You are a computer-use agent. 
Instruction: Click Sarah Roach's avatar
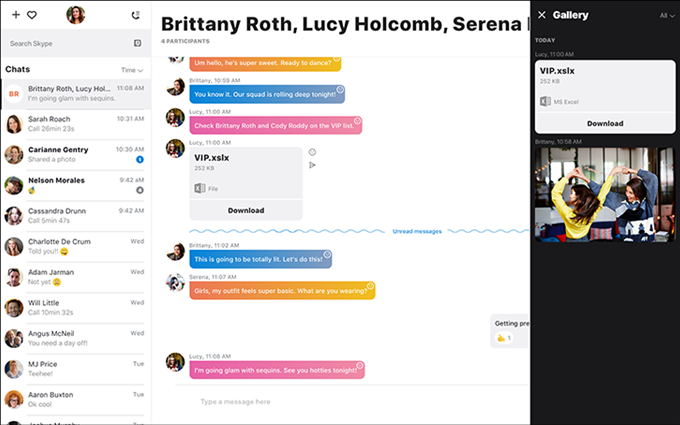coord(14,124)
